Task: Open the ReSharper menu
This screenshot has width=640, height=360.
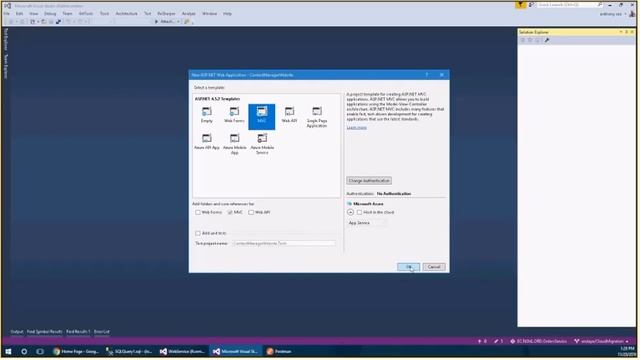Action: point(166,13)
